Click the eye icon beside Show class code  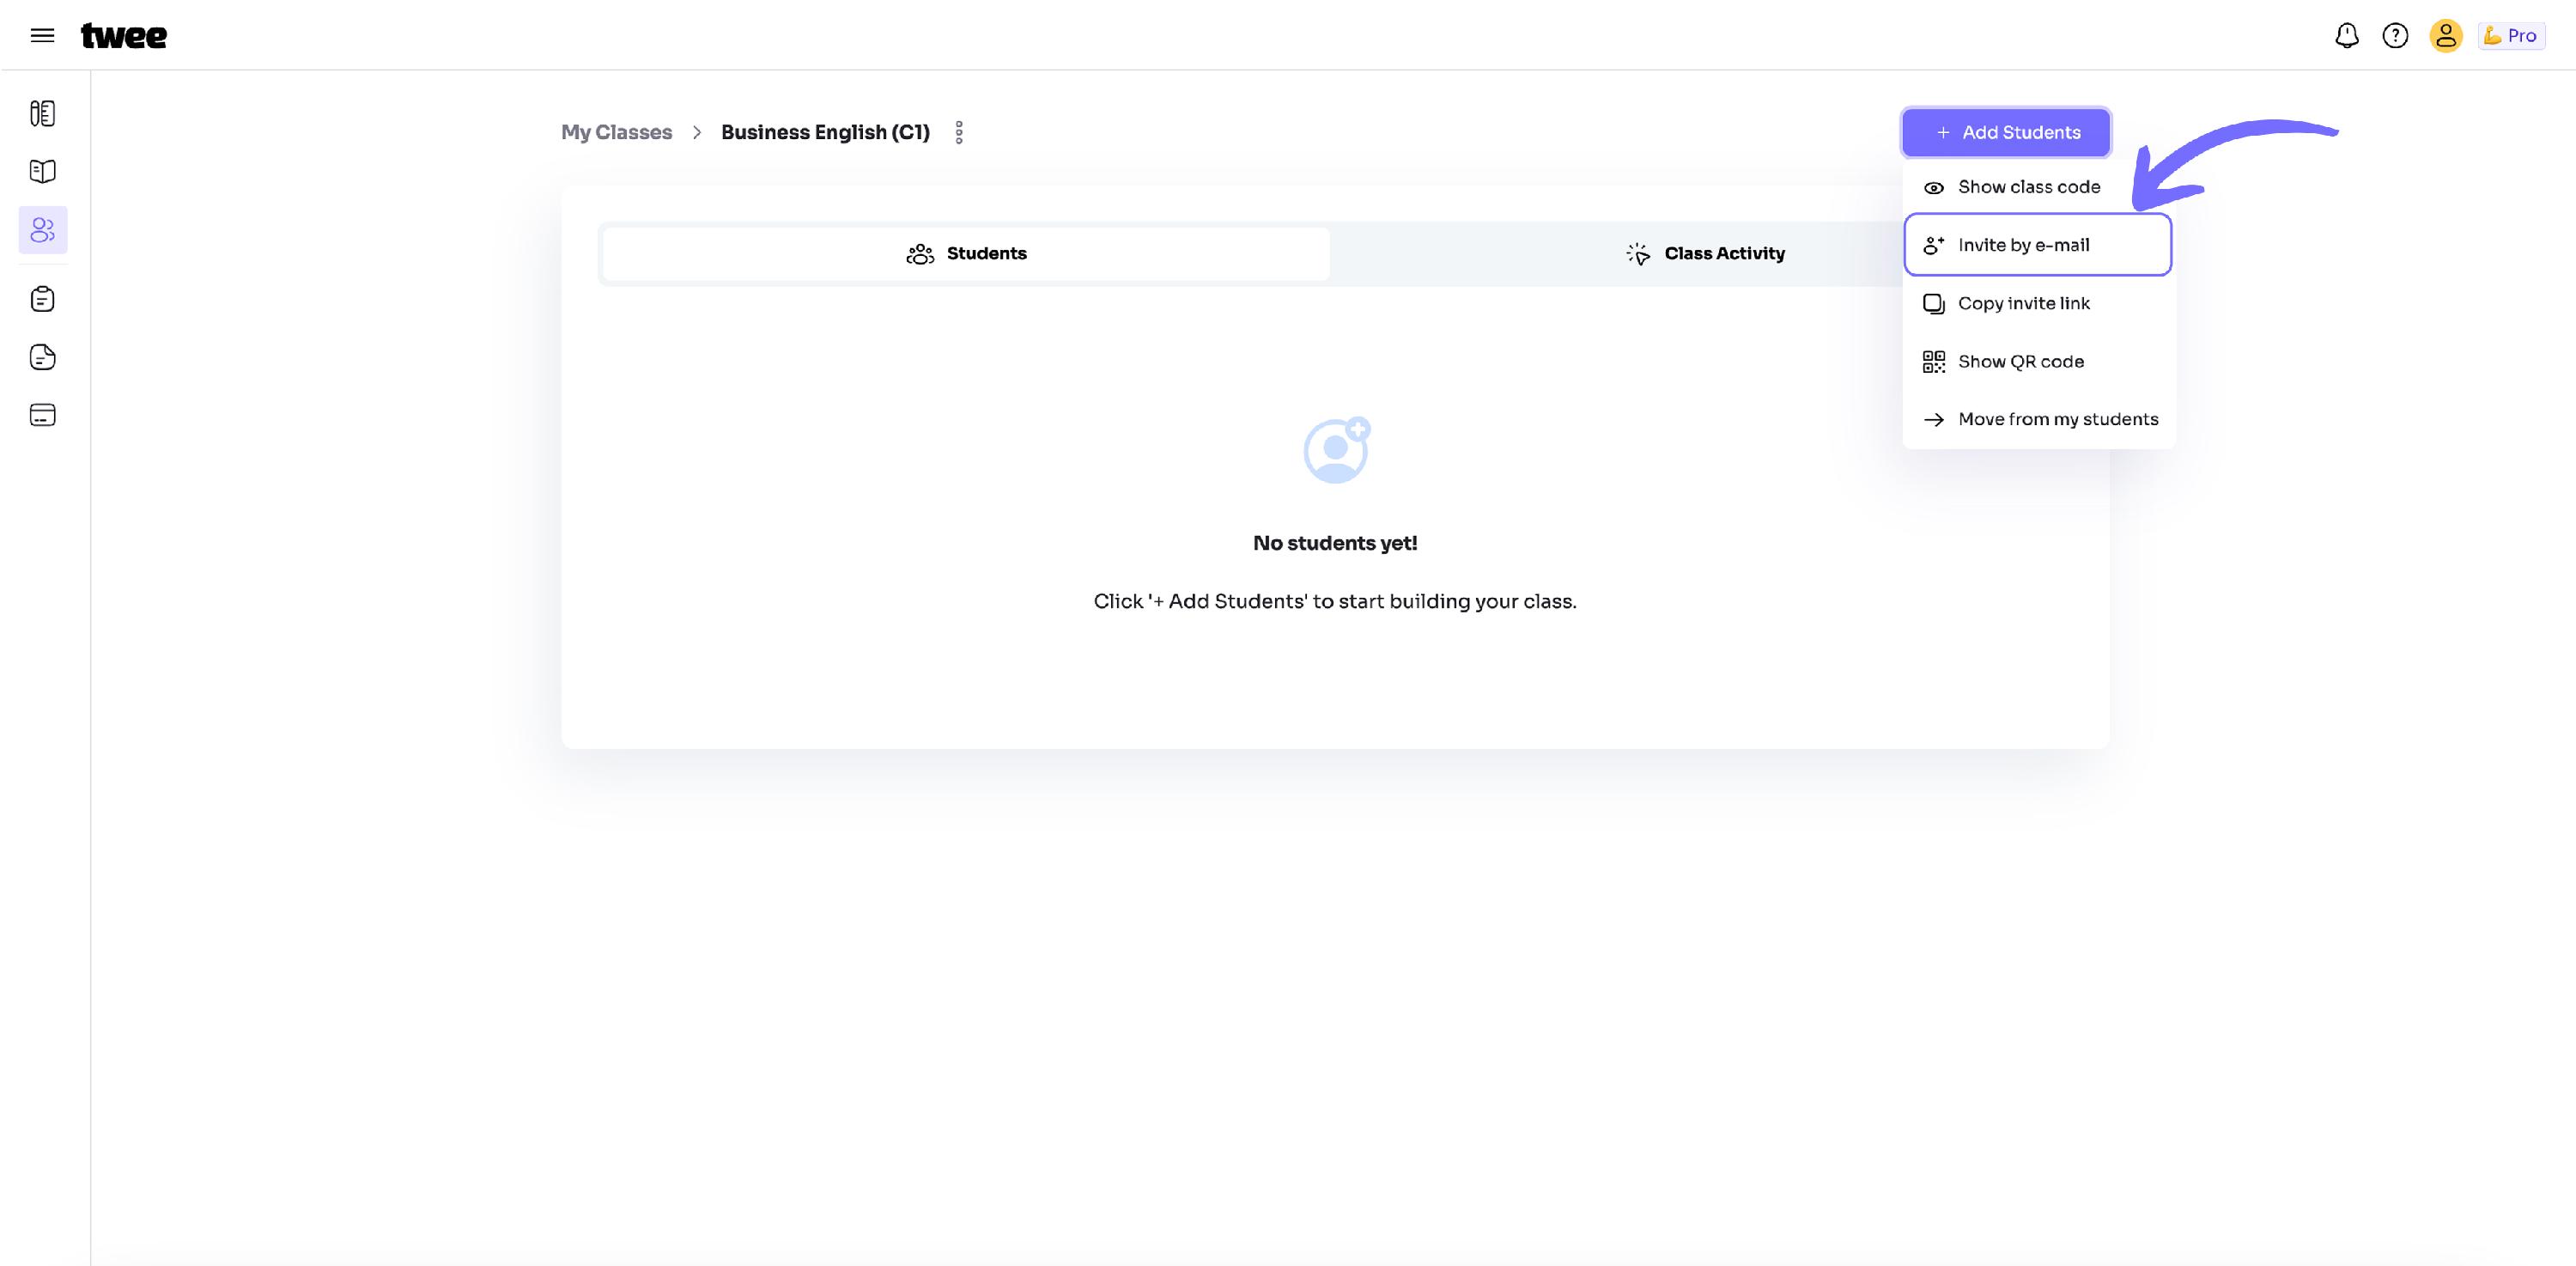pyautogui.click(x=1934, y=188)
